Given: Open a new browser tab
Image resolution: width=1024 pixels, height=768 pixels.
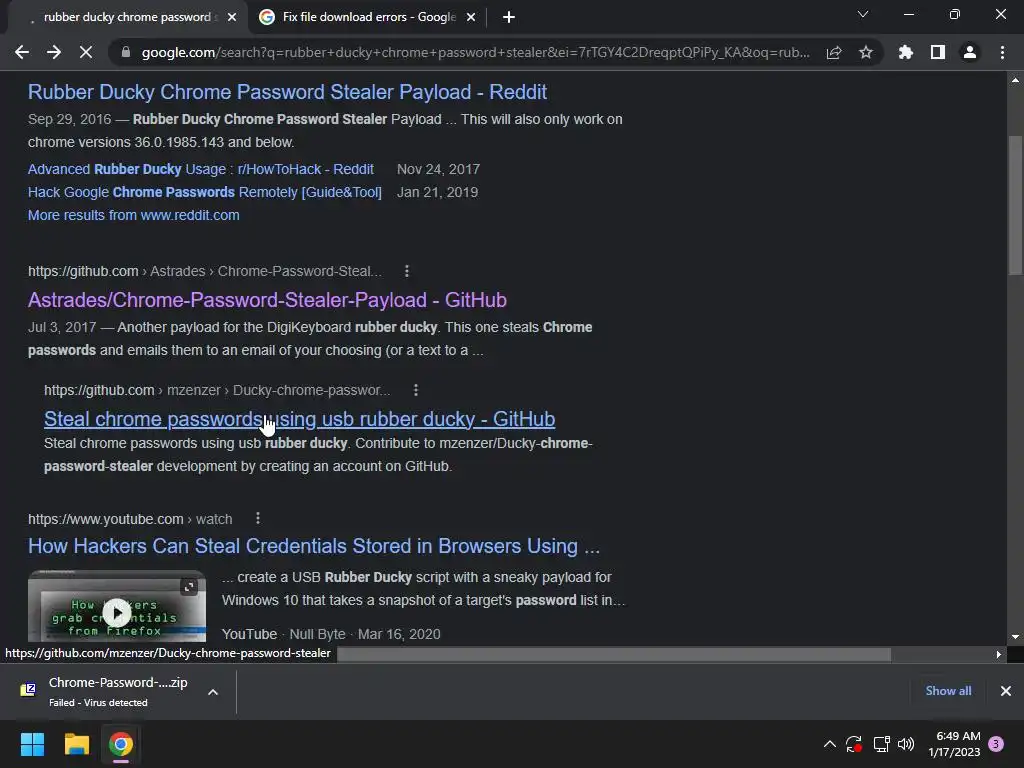Looking at the screenshot, I should click(x=509, y=17).
